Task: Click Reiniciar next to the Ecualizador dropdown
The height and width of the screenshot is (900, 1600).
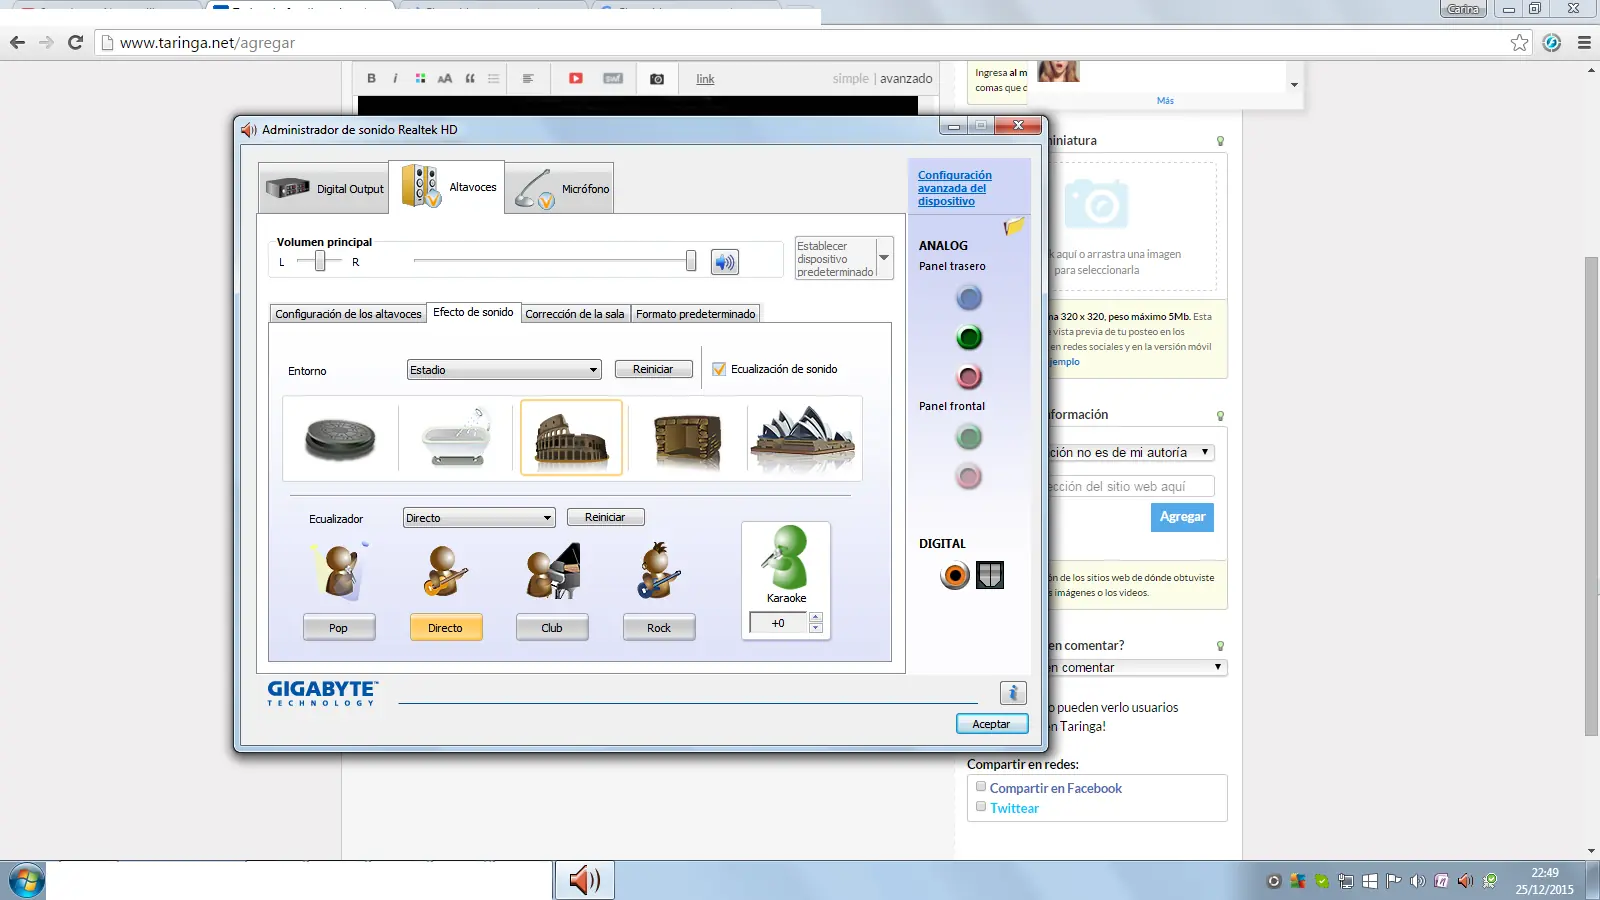Action: pos(605,517)
